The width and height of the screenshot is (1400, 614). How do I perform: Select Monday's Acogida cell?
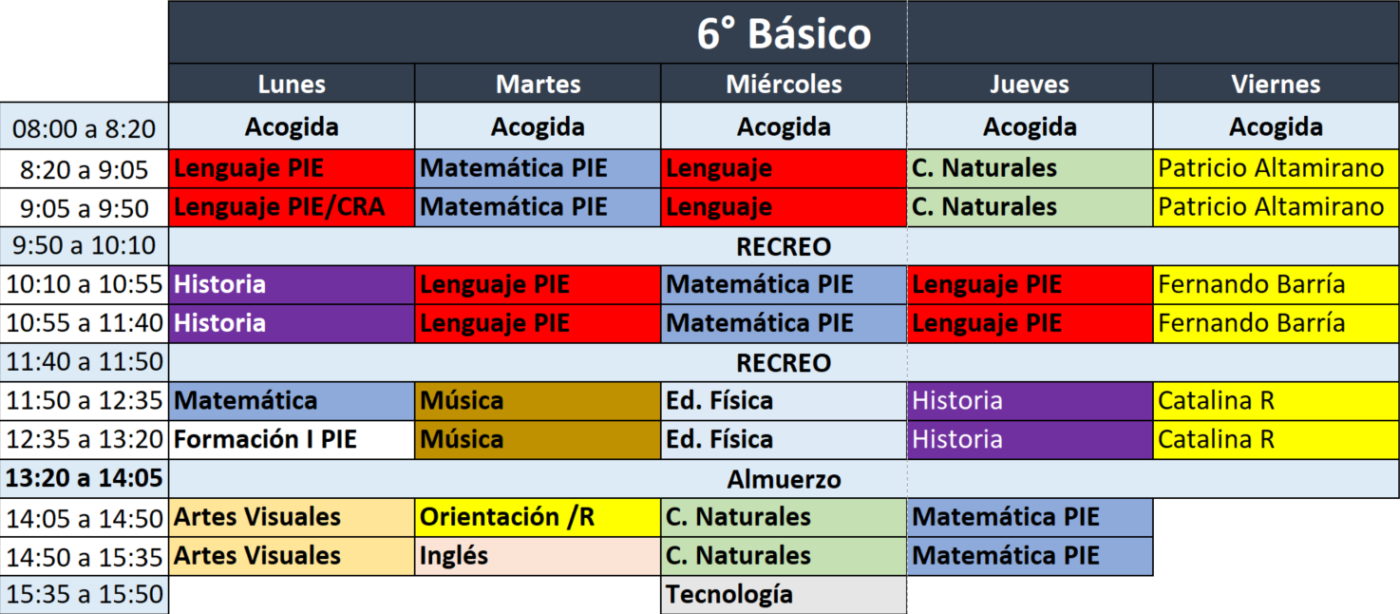tap(291, 127)
